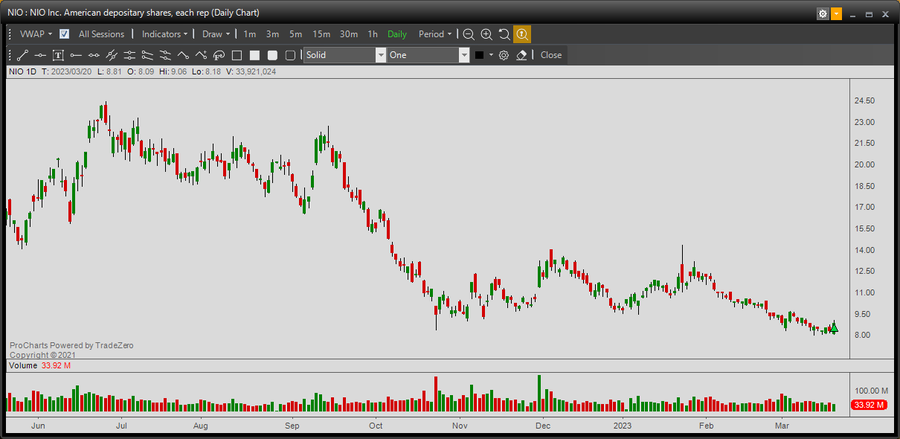Select the Daily timeframe
The height and width of the screenshot is (439, 900).
tap(397, 34)
